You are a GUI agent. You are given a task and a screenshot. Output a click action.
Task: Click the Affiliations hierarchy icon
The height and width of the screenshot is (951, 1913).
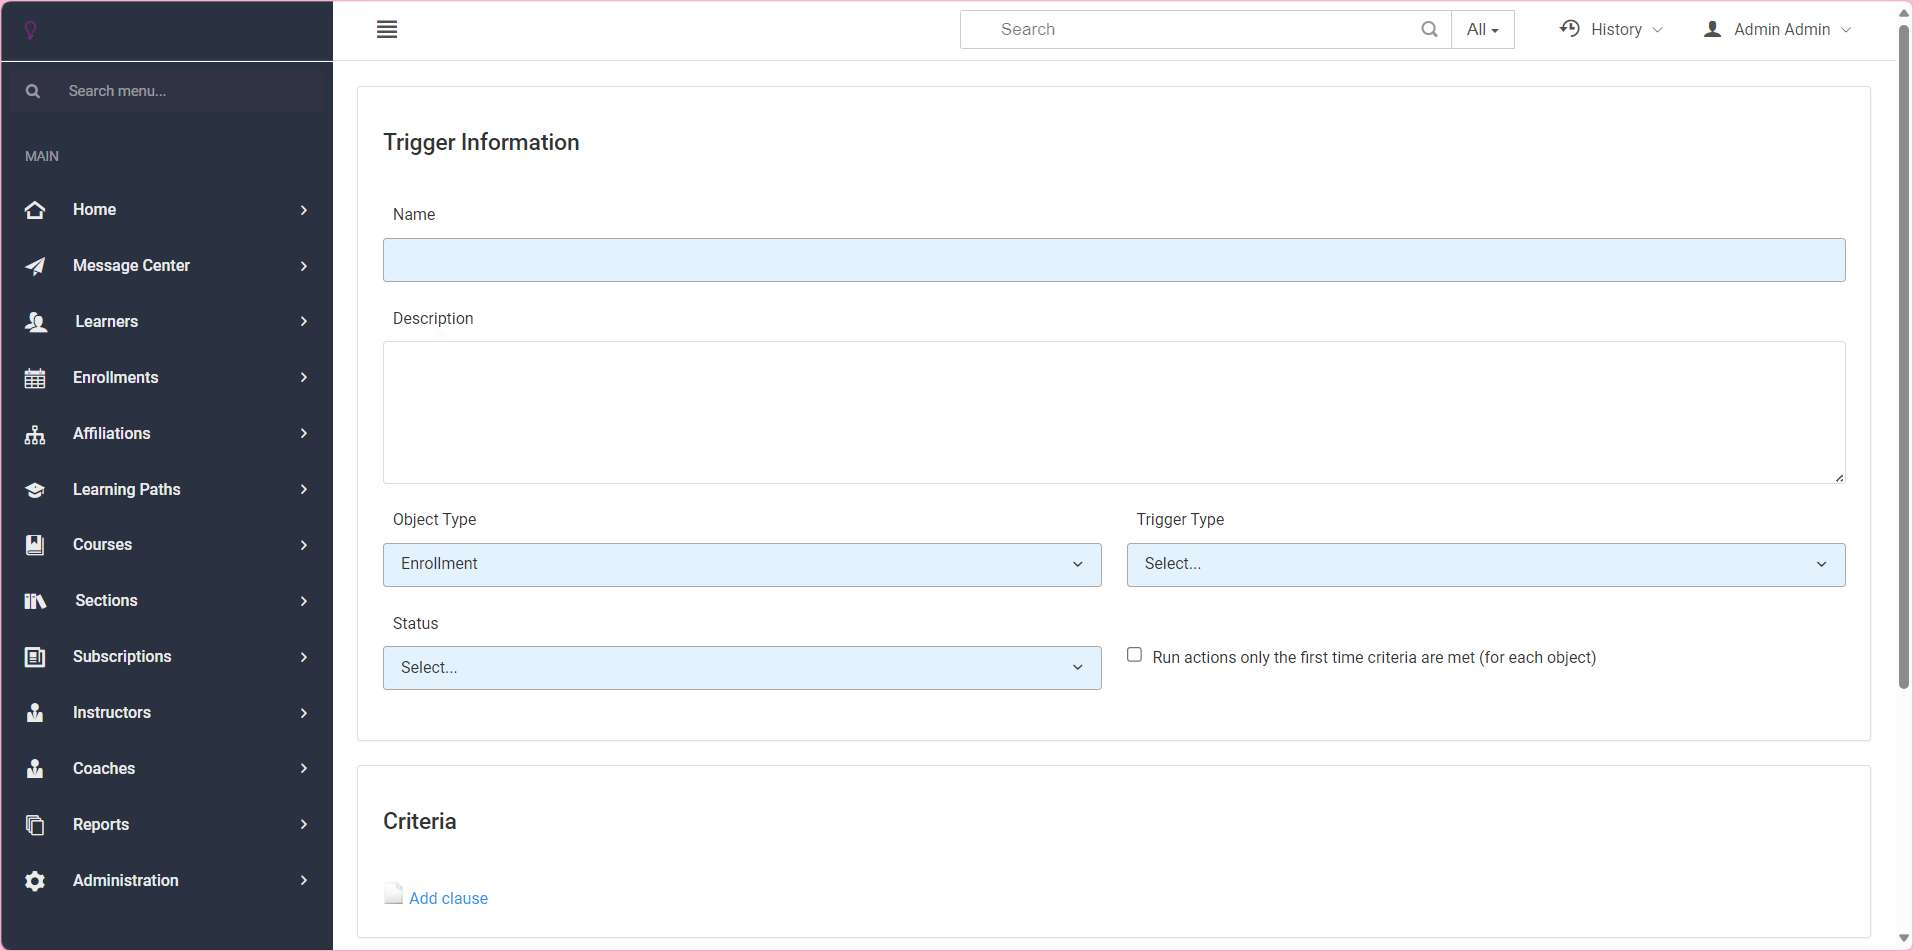coord(35,434)
